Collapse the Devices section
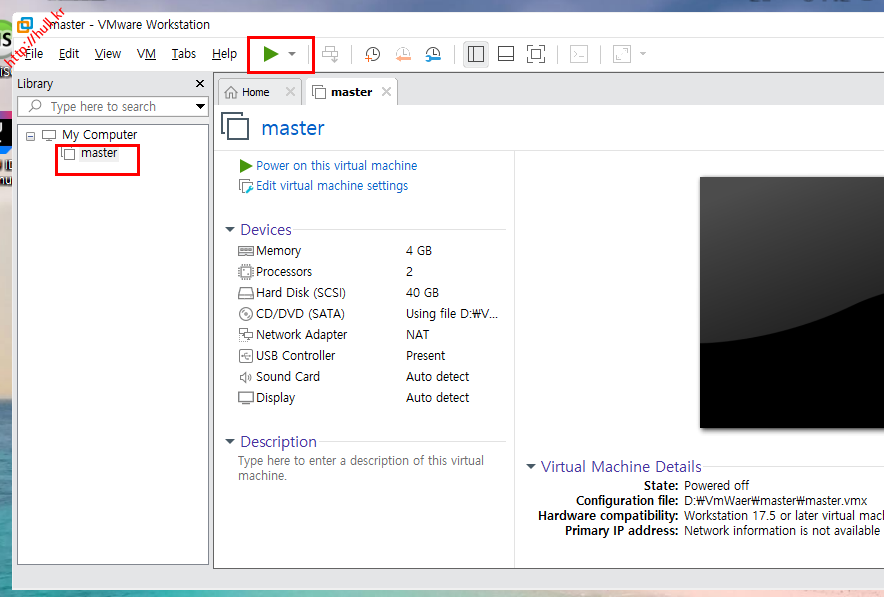Image resolution: width=884 pixels, height=597 pixels. [x=230, y=229]
